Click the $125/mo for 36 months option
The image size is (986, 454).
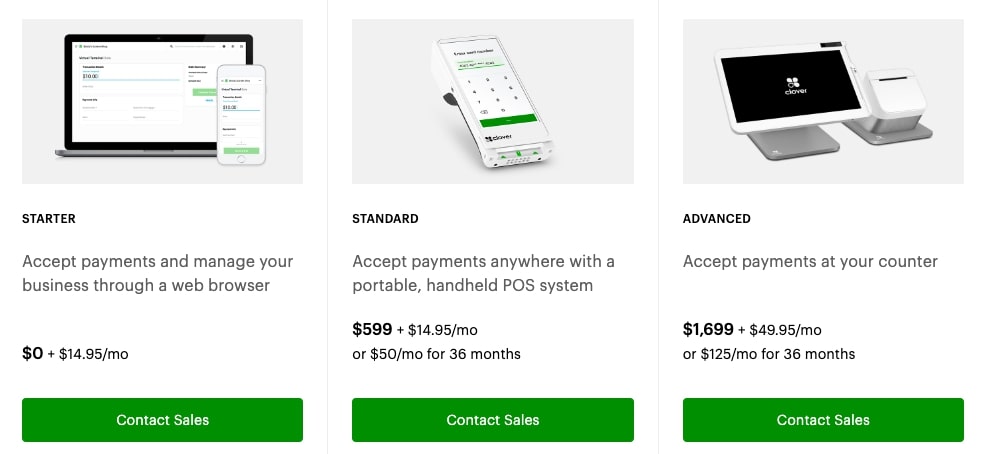[769, 354]
